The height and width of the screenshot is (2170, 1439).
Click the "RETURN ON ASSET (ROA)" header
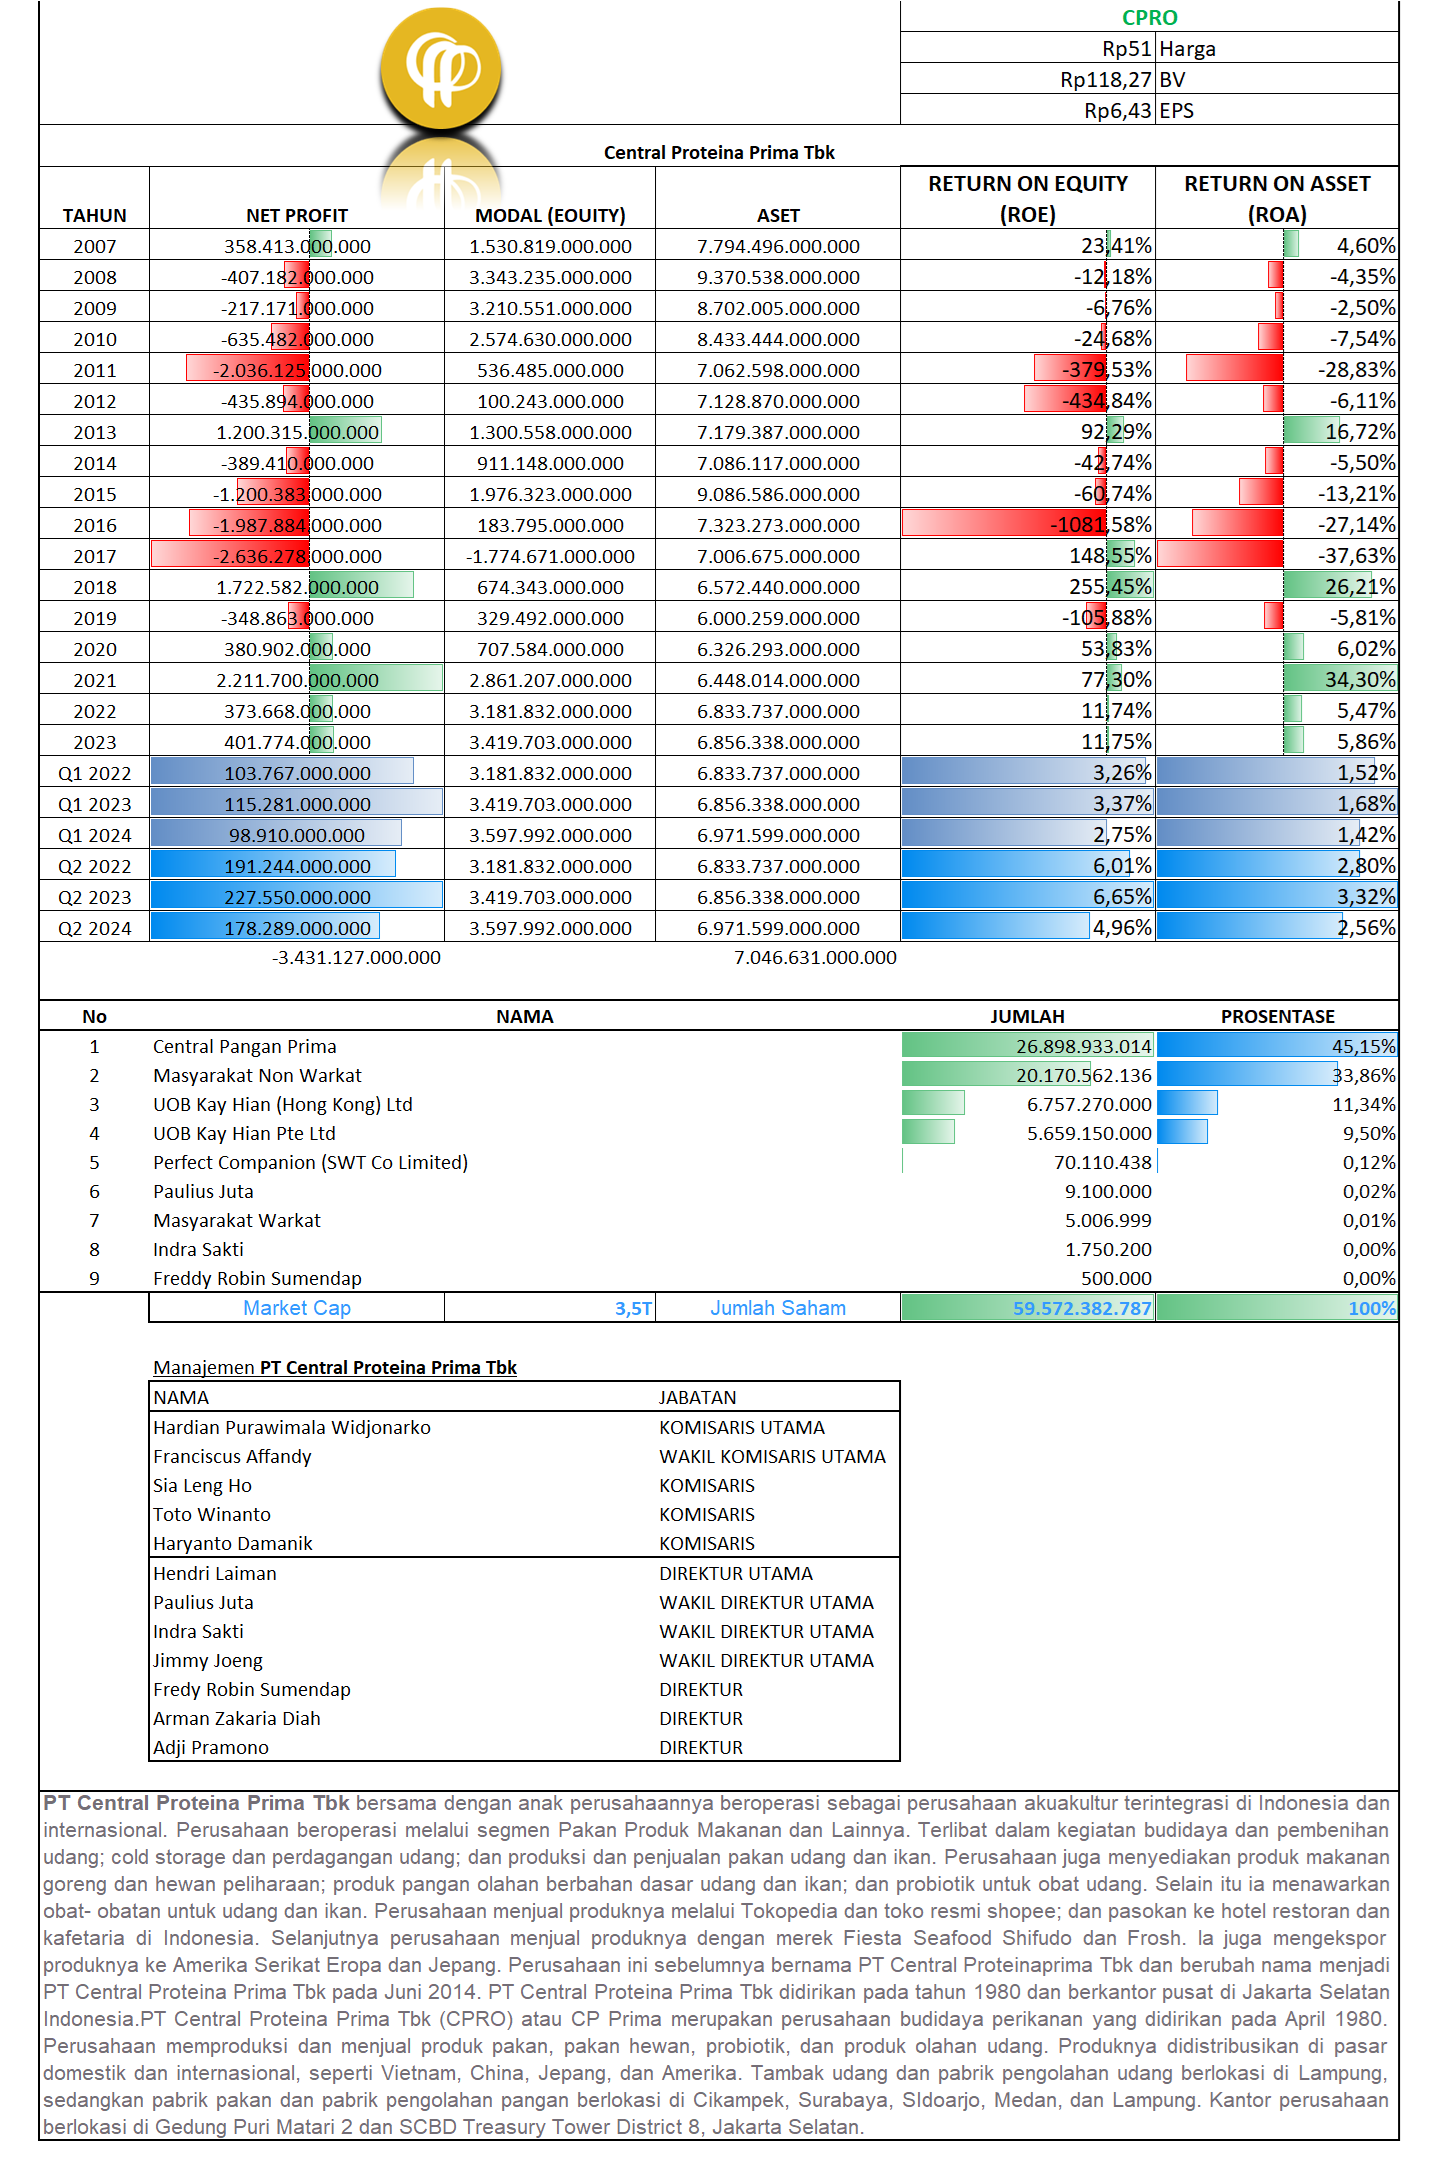point(1277,198)
